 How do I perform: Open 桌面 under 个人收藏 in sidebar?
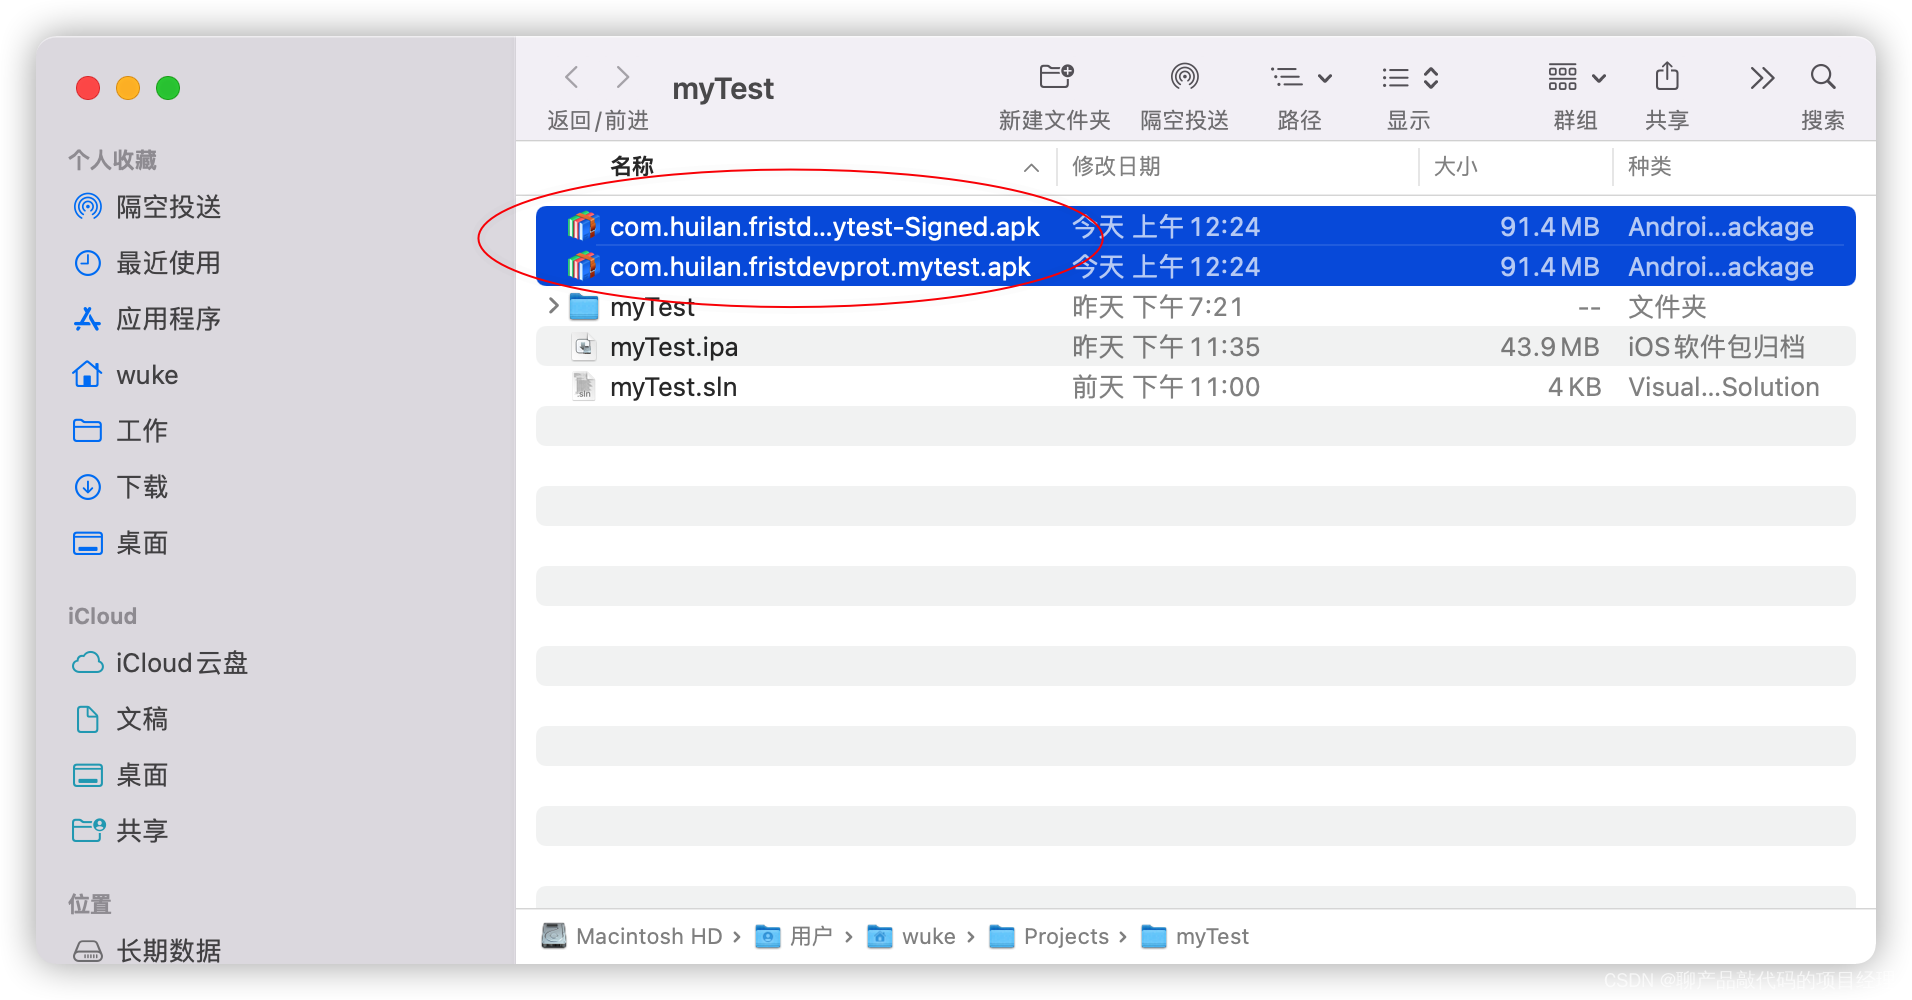click(120, 543)
